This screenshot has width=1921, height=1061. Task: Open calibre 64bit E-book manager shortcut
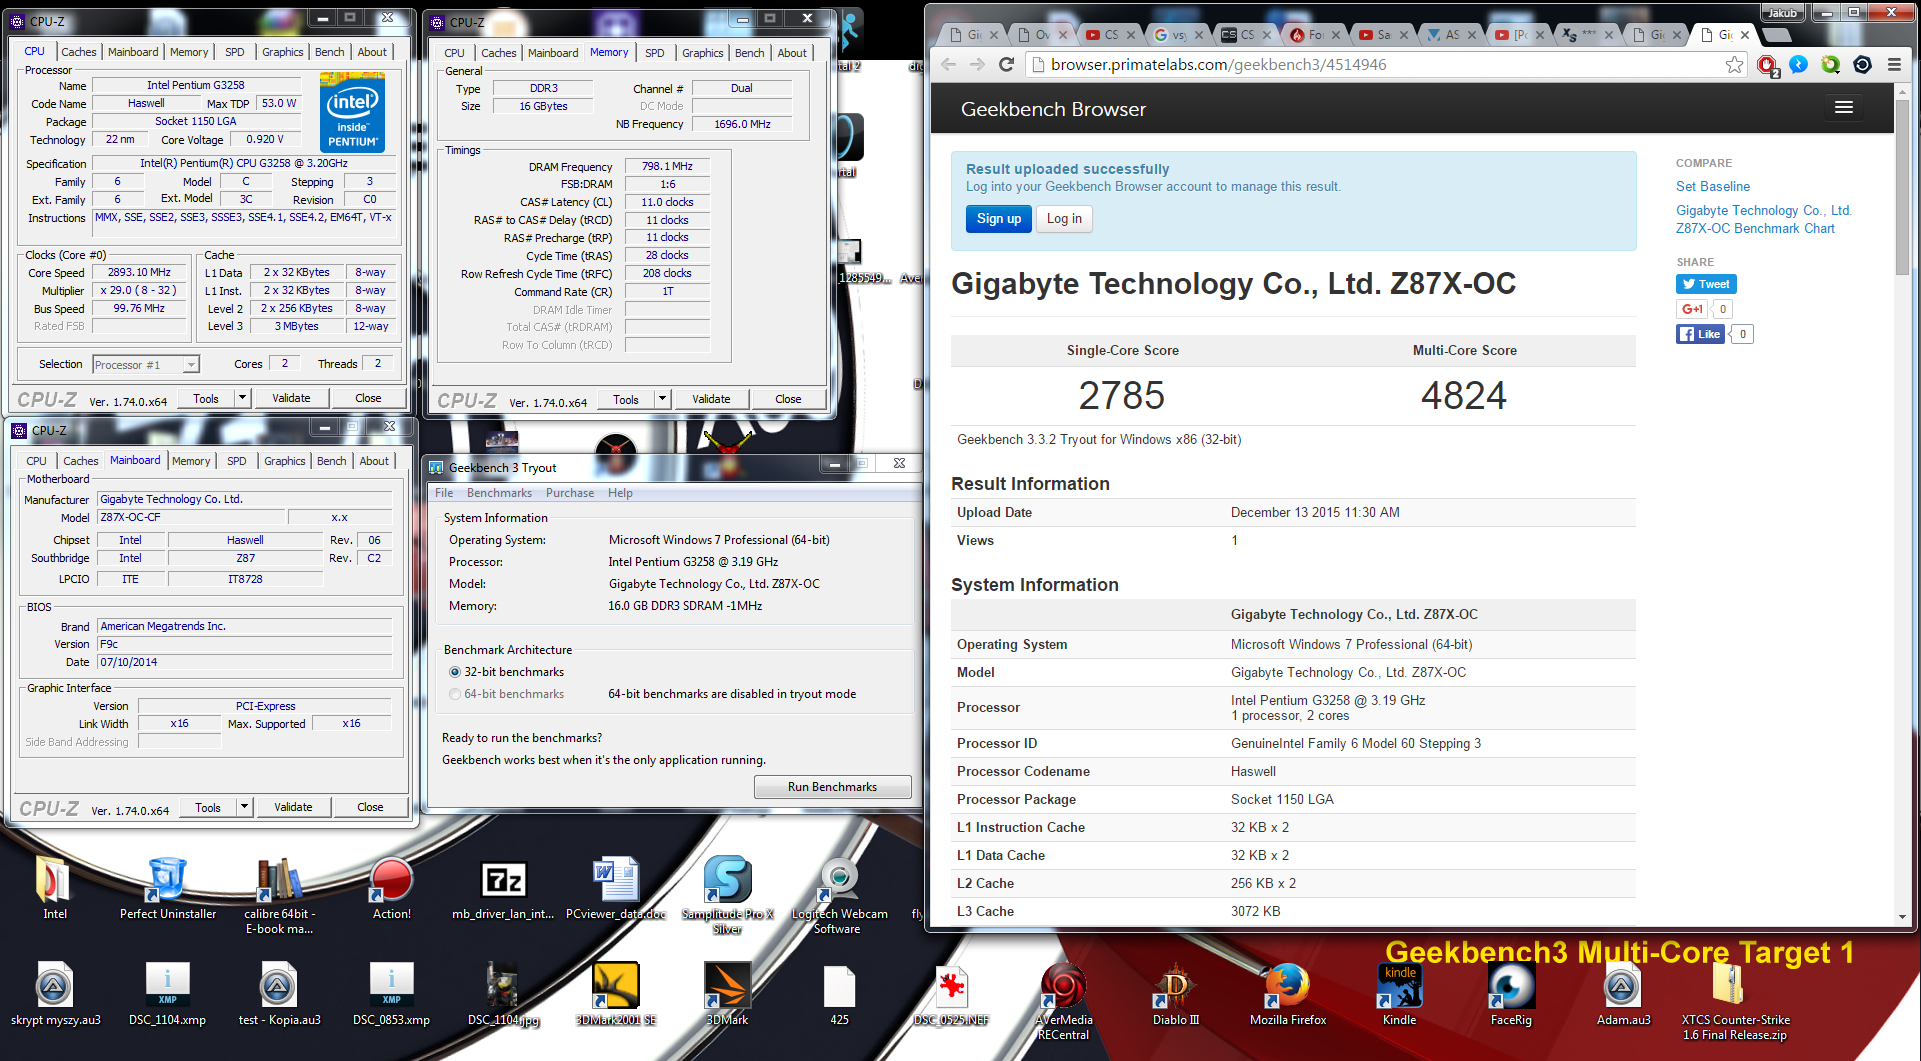tap(280, 896)
